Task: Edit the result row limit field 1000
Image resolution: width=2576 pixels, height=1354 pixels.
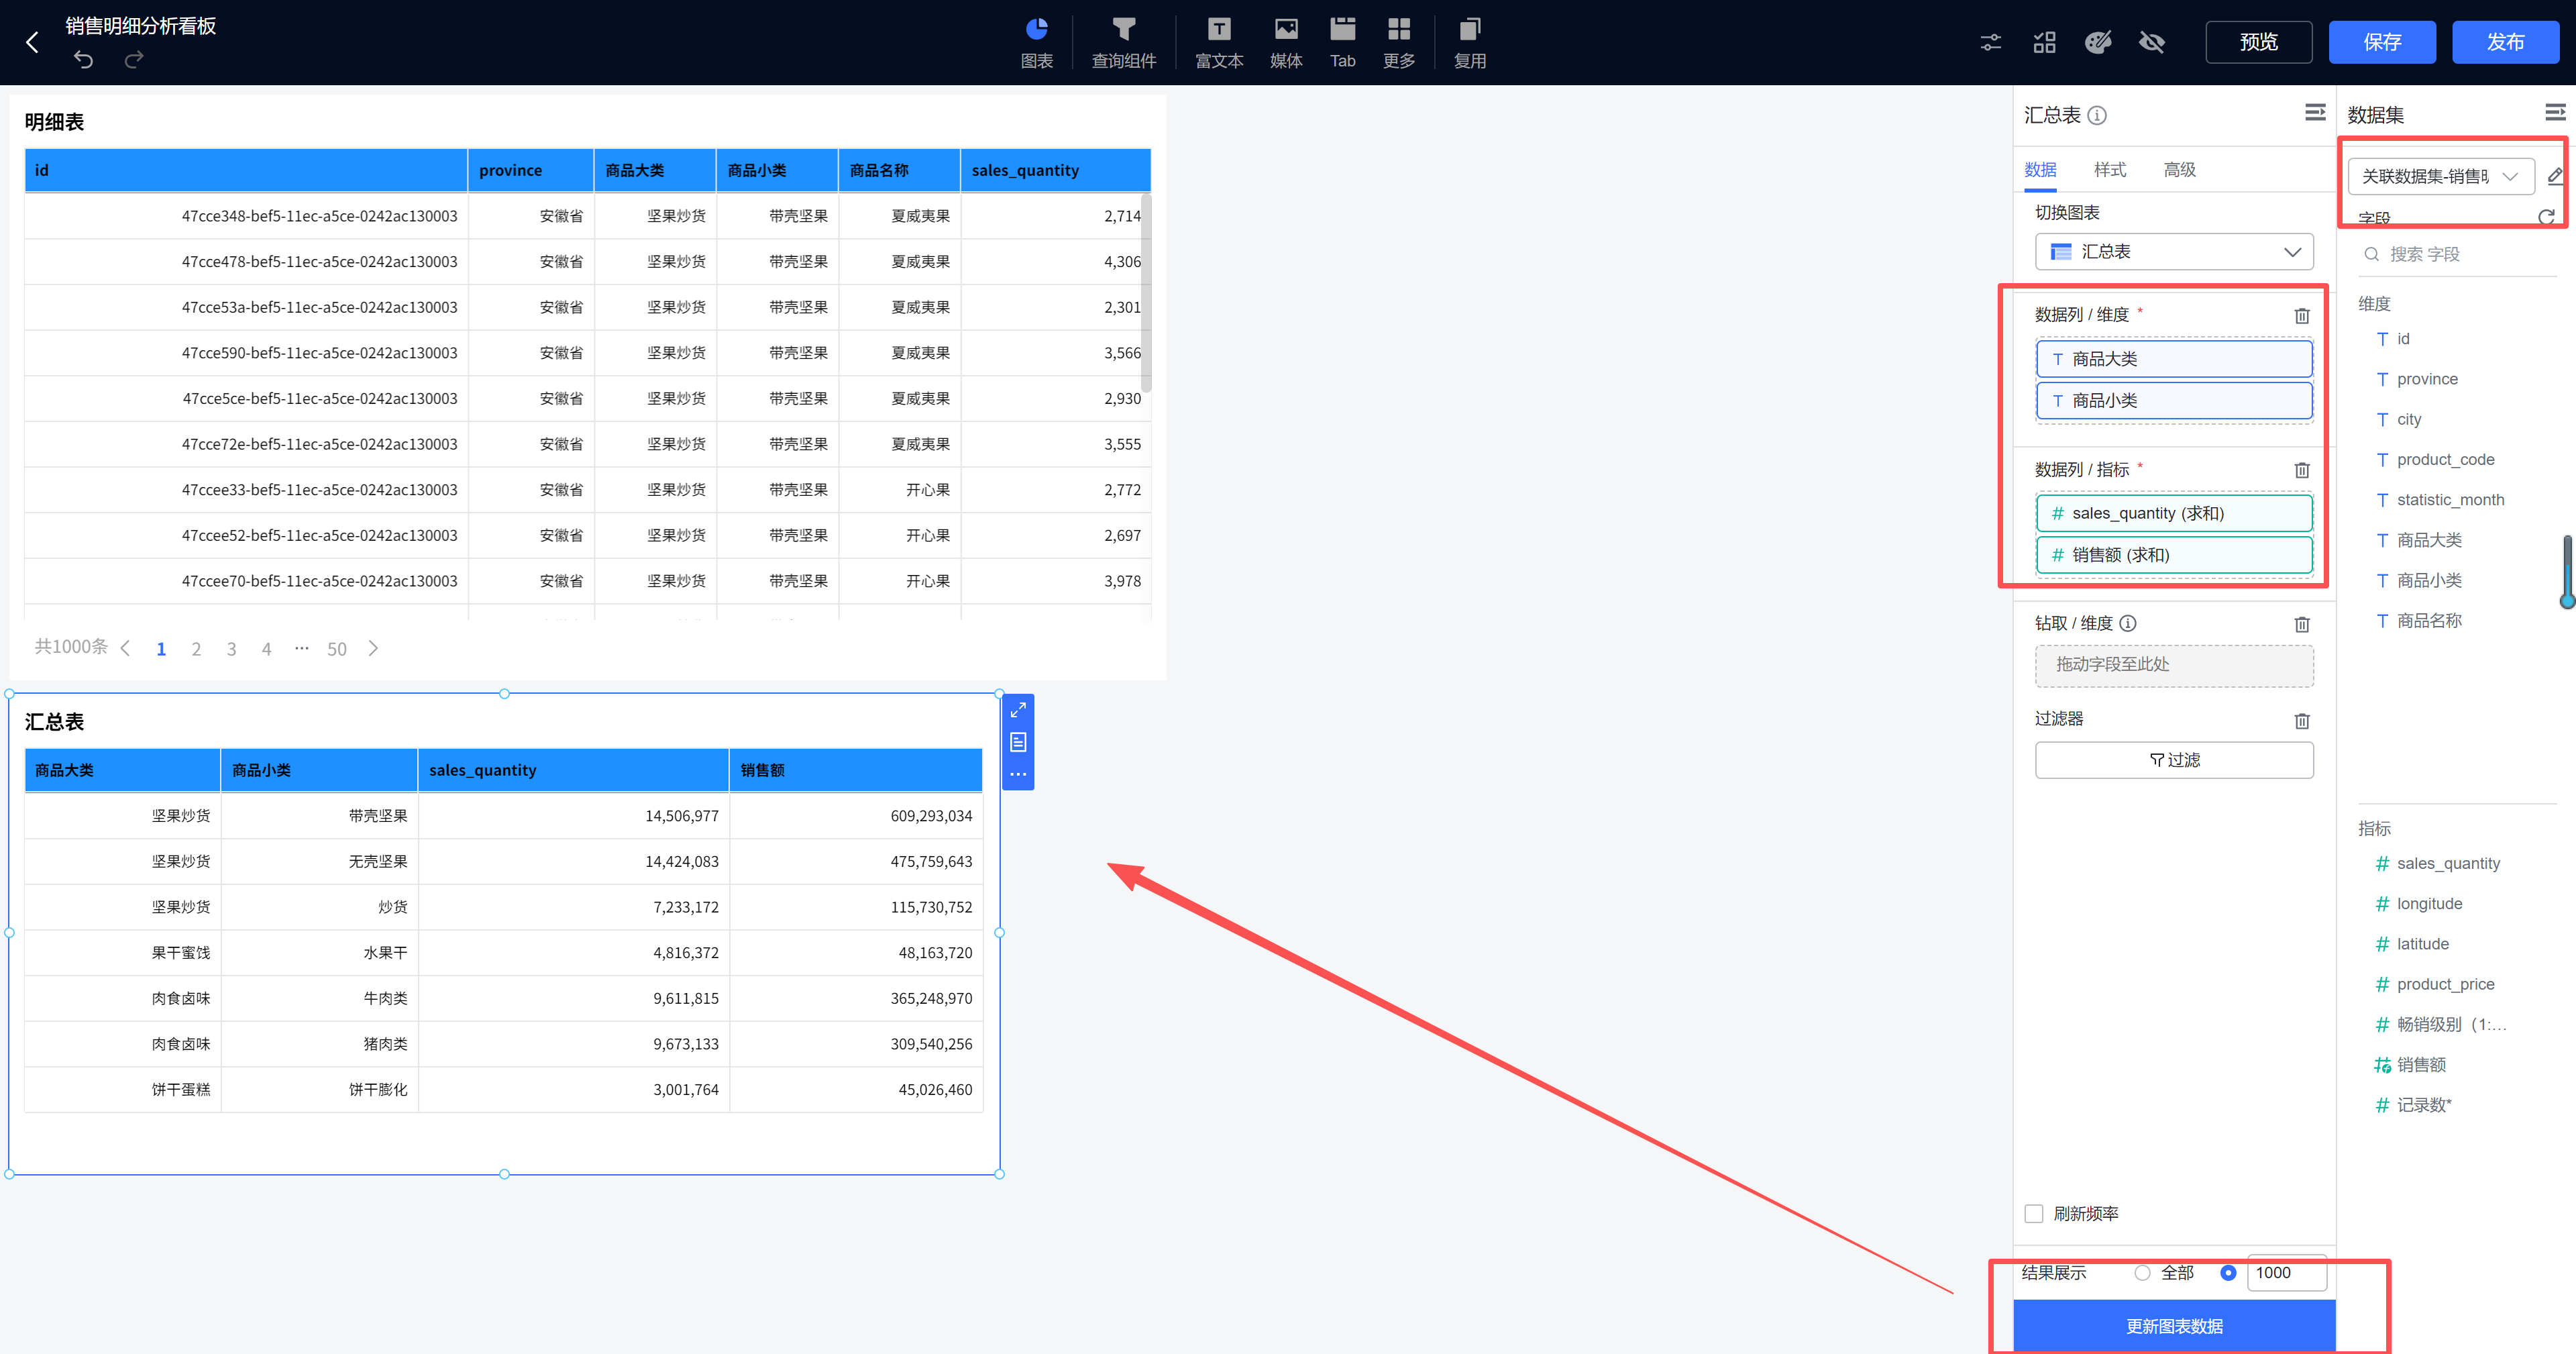Action: click(x=2286, y=1273)
